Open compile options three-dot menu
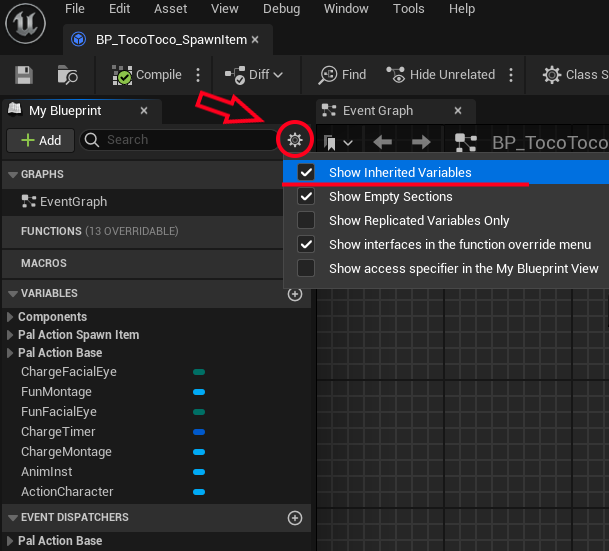This screenshot has height=551, width=609. (198, 75)
